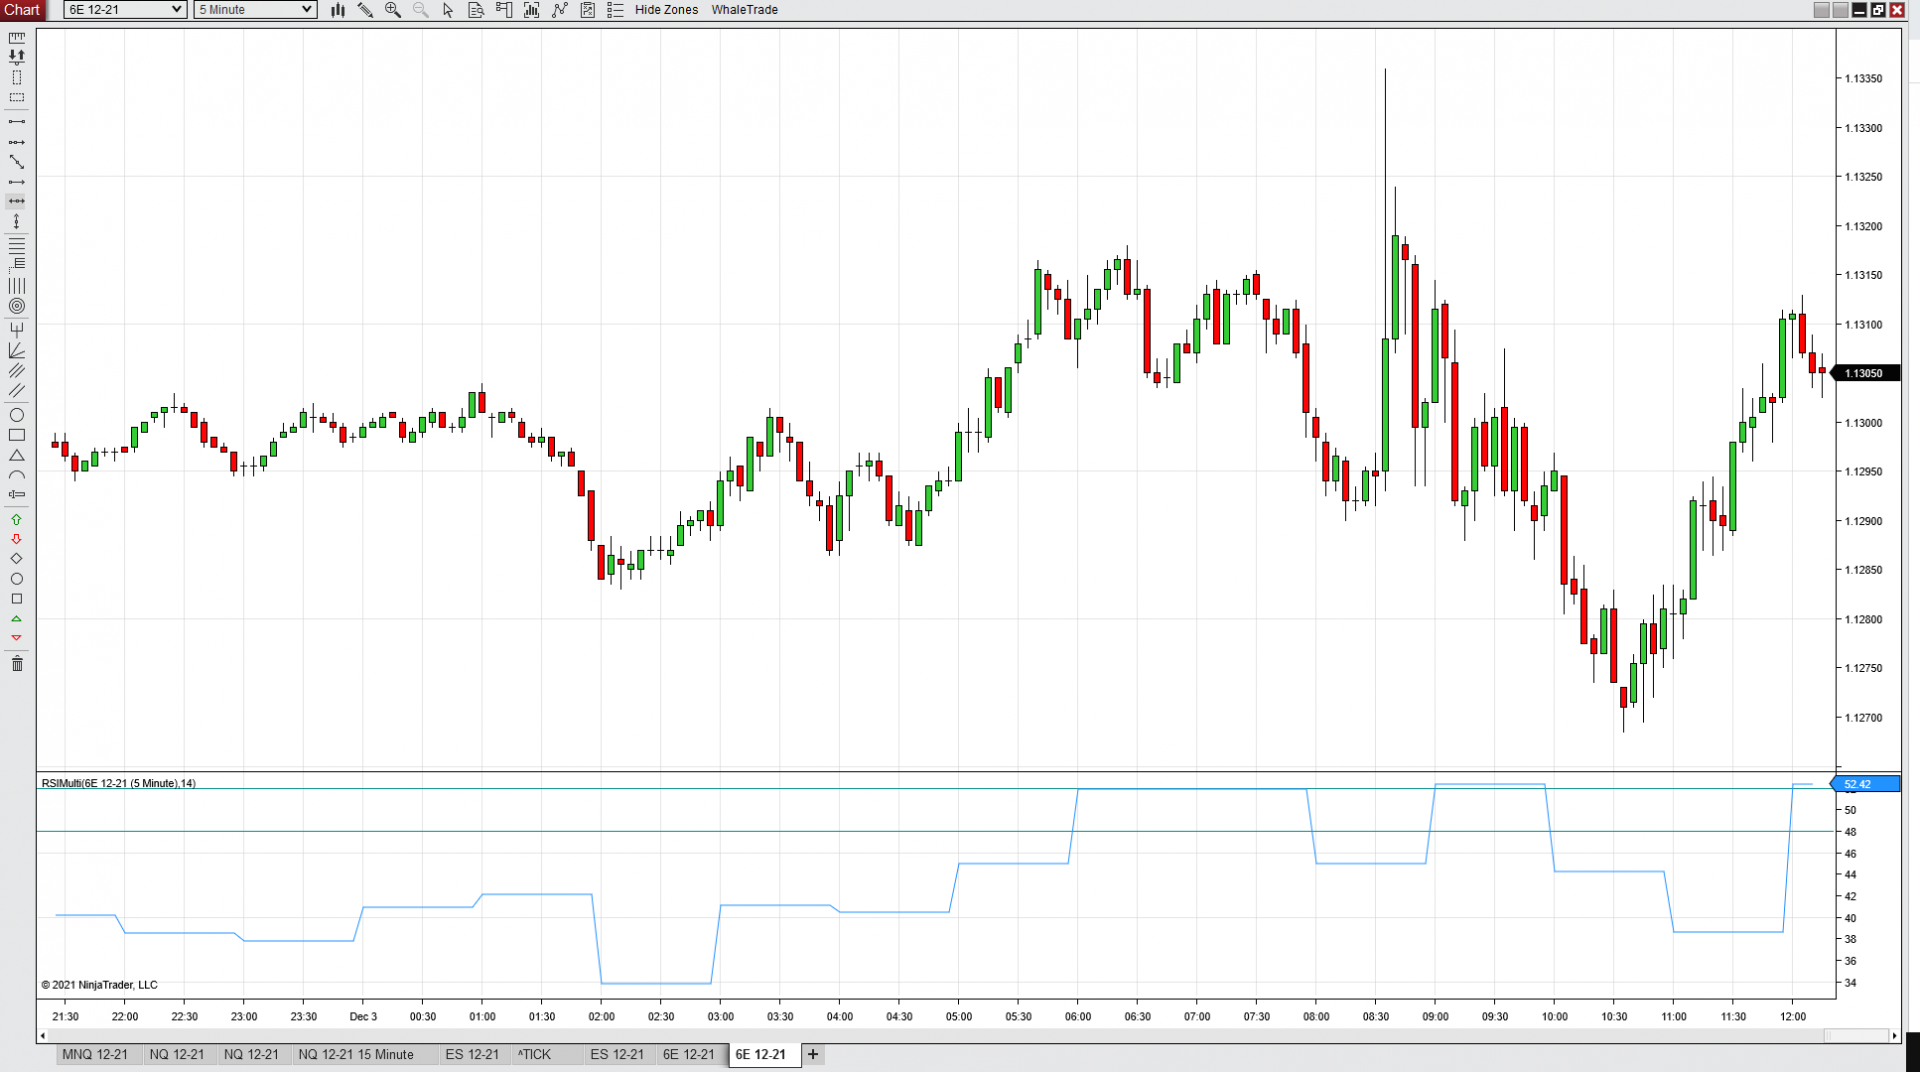Click the 1.13350 price axis label

(x=1863, y=79)
